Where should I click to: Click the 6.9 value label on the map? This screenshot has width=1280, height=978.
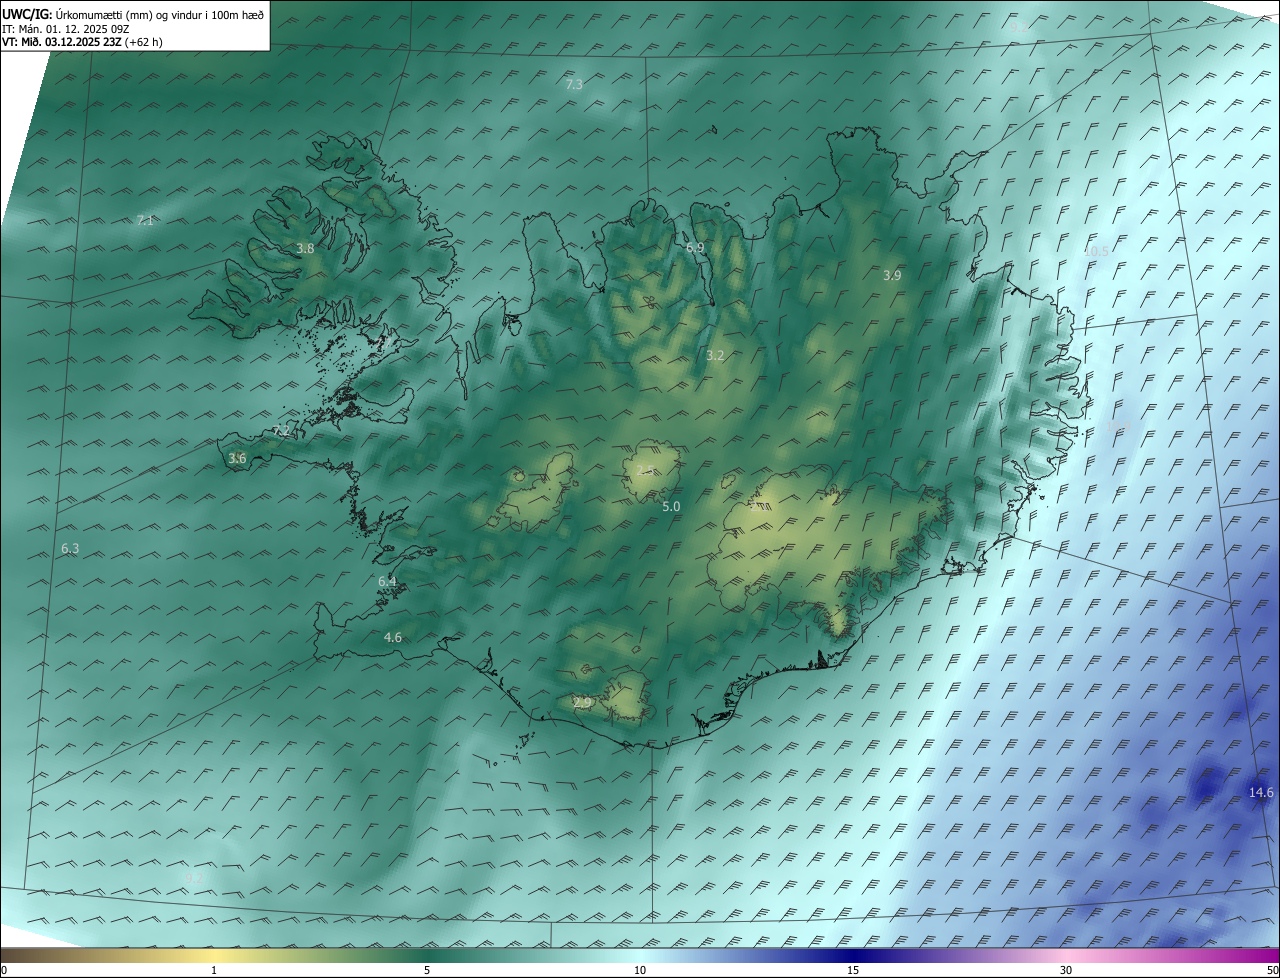coord(695,248)
